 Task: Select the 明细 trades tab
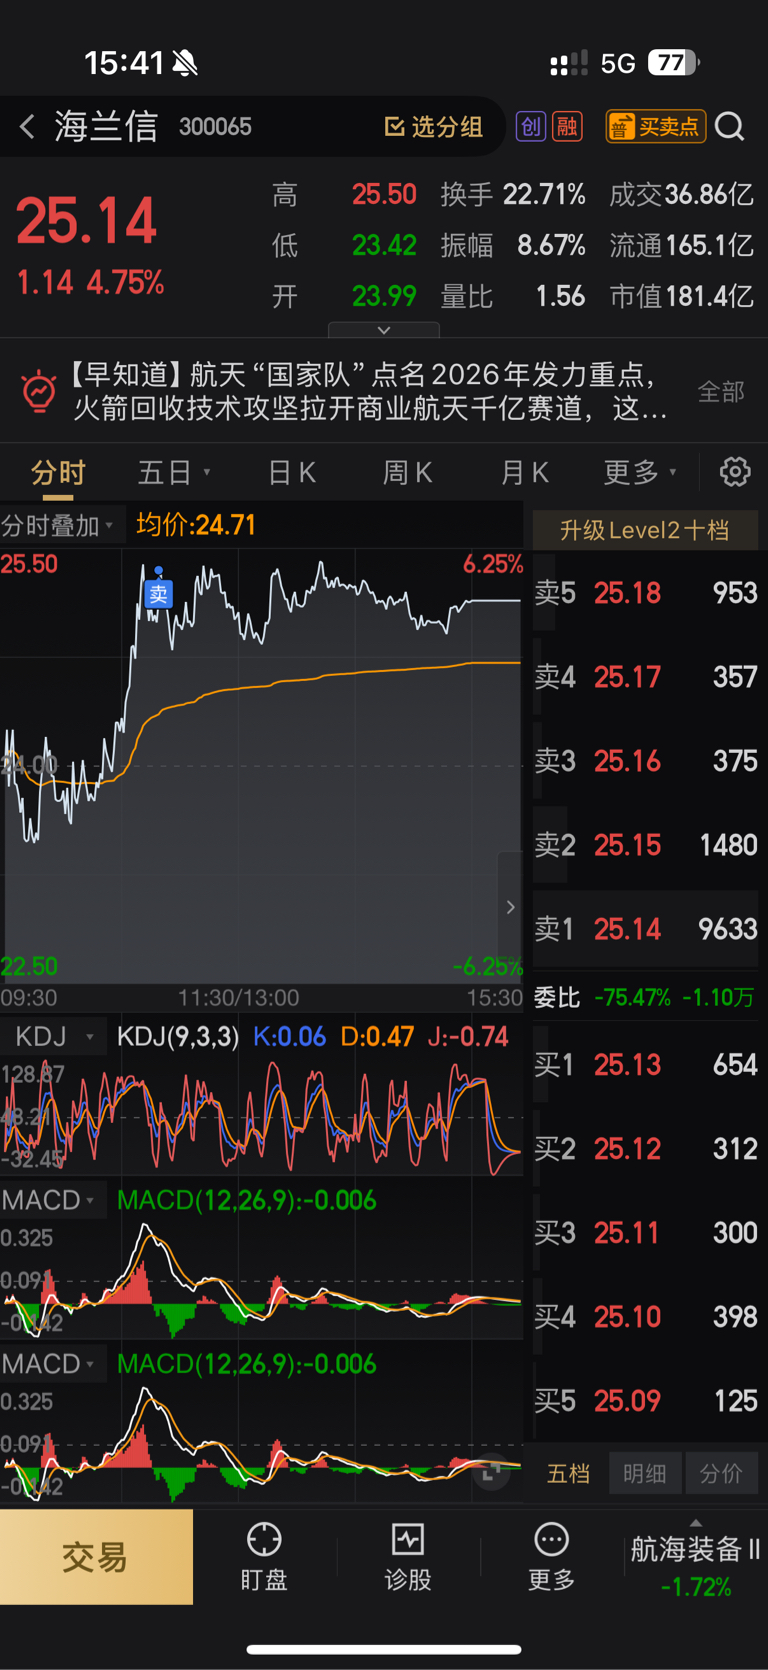[645, 1473]
